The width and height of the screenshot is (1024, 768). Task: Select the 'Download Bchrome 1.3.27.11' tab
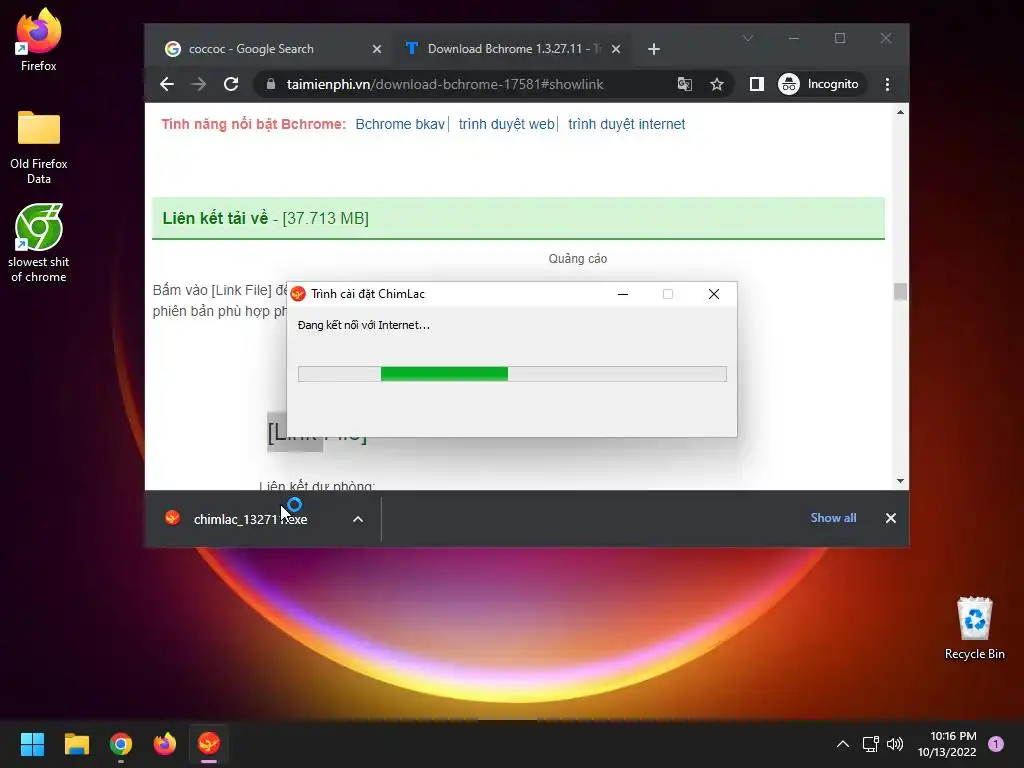tap(512, 49)
